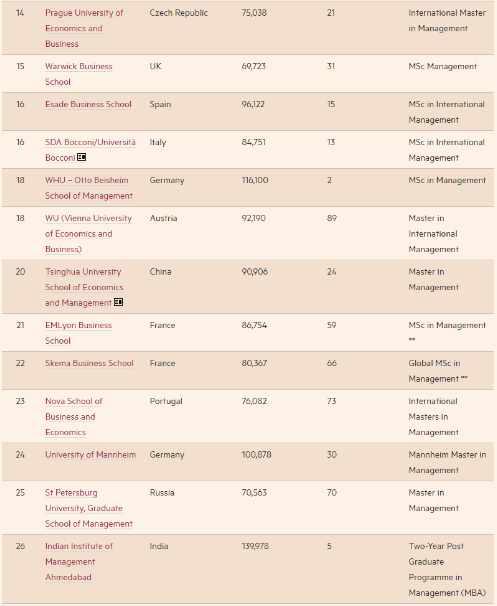The image size is (497, 606).
Task: Click the Mannheim Master in Management text
Action: 447,462
